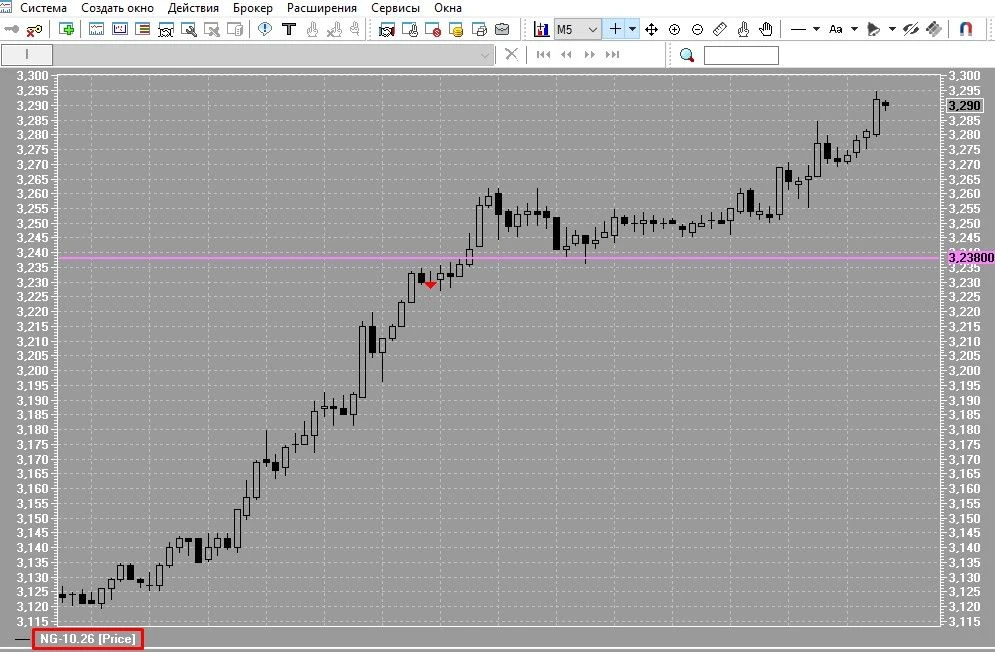Click the chart indicators icon left of M5
Screen dimensions: 995x652
[x=541, y=29]
